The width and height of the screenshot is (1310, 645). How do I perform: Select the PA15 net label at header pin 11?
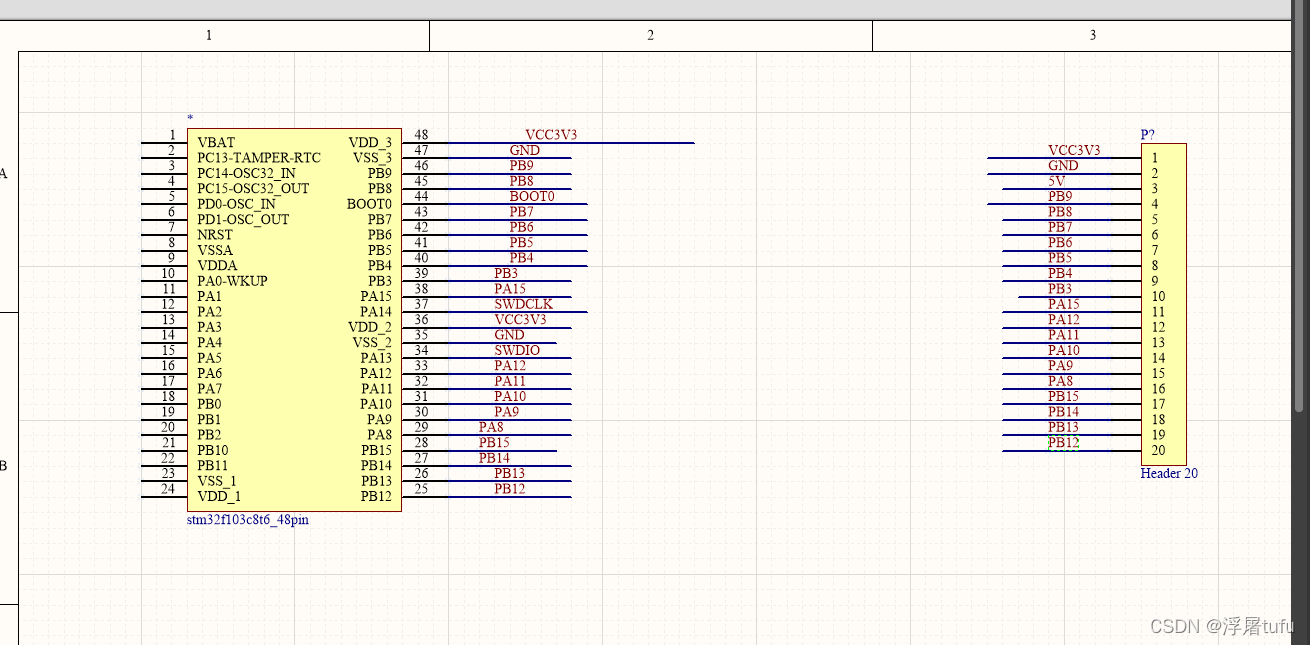(x=1064, y=304)
